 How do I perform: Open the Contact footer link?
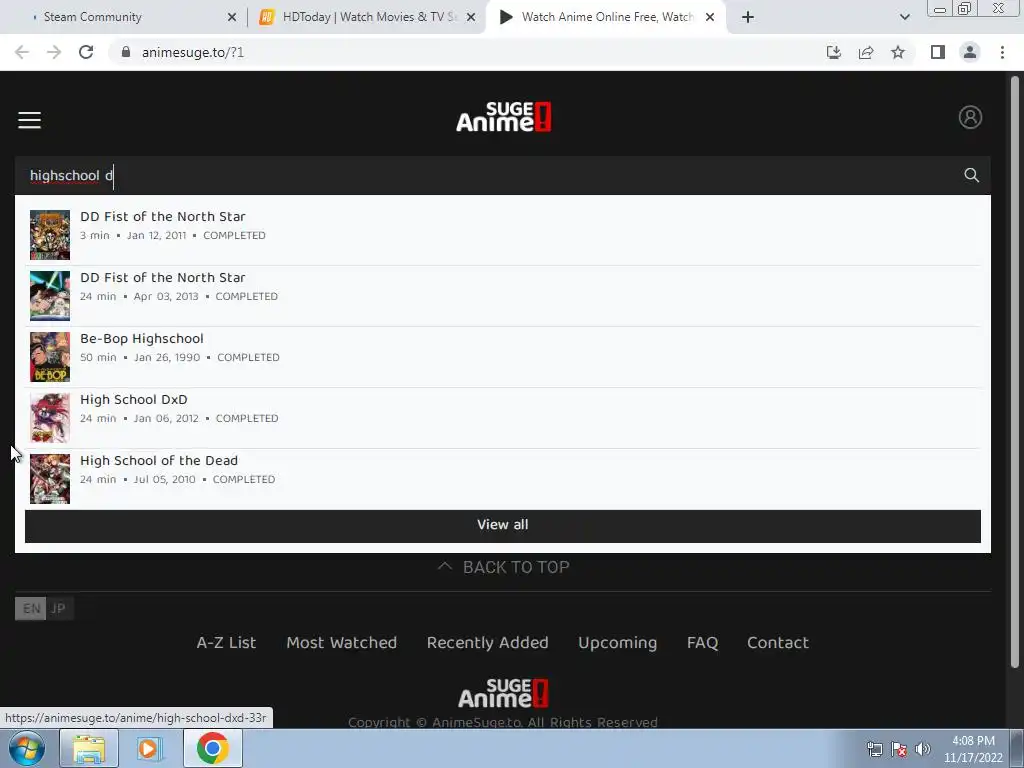(x=778, y=643)
